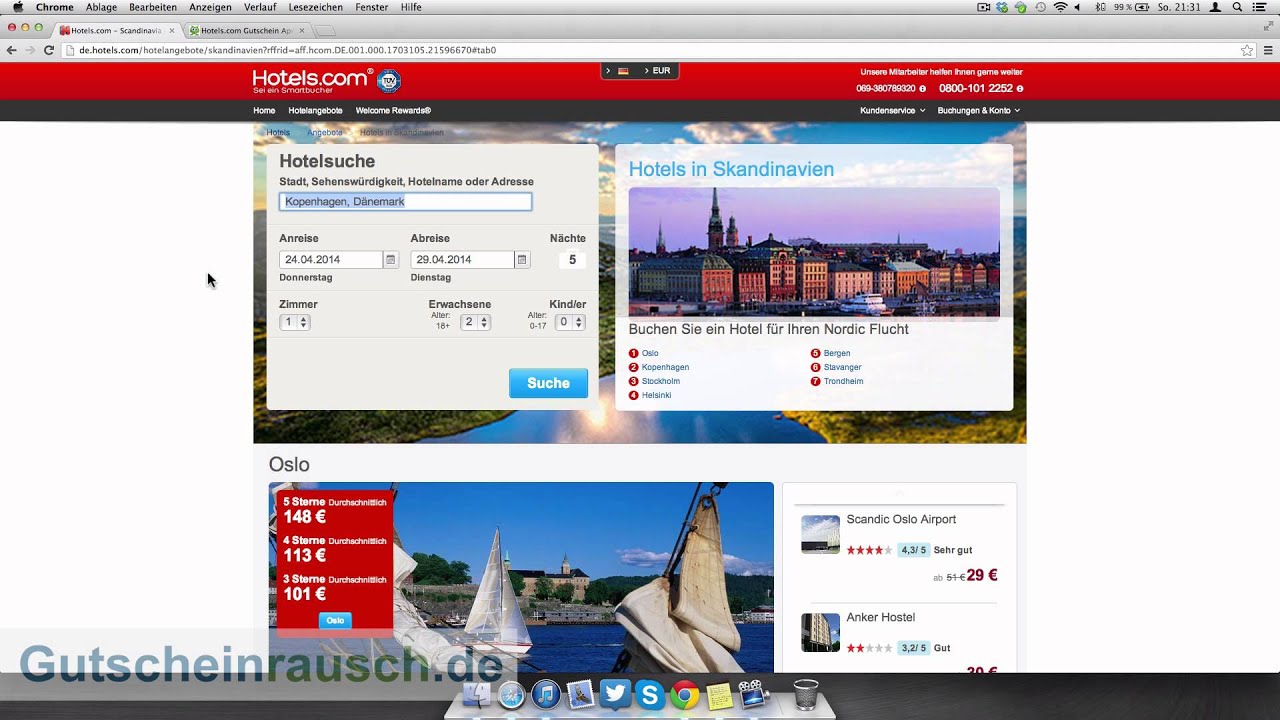The width and height of the screenshot is (1280, 720).
Task: Select Stockholm destination link
Action: [x=661, y=381]
